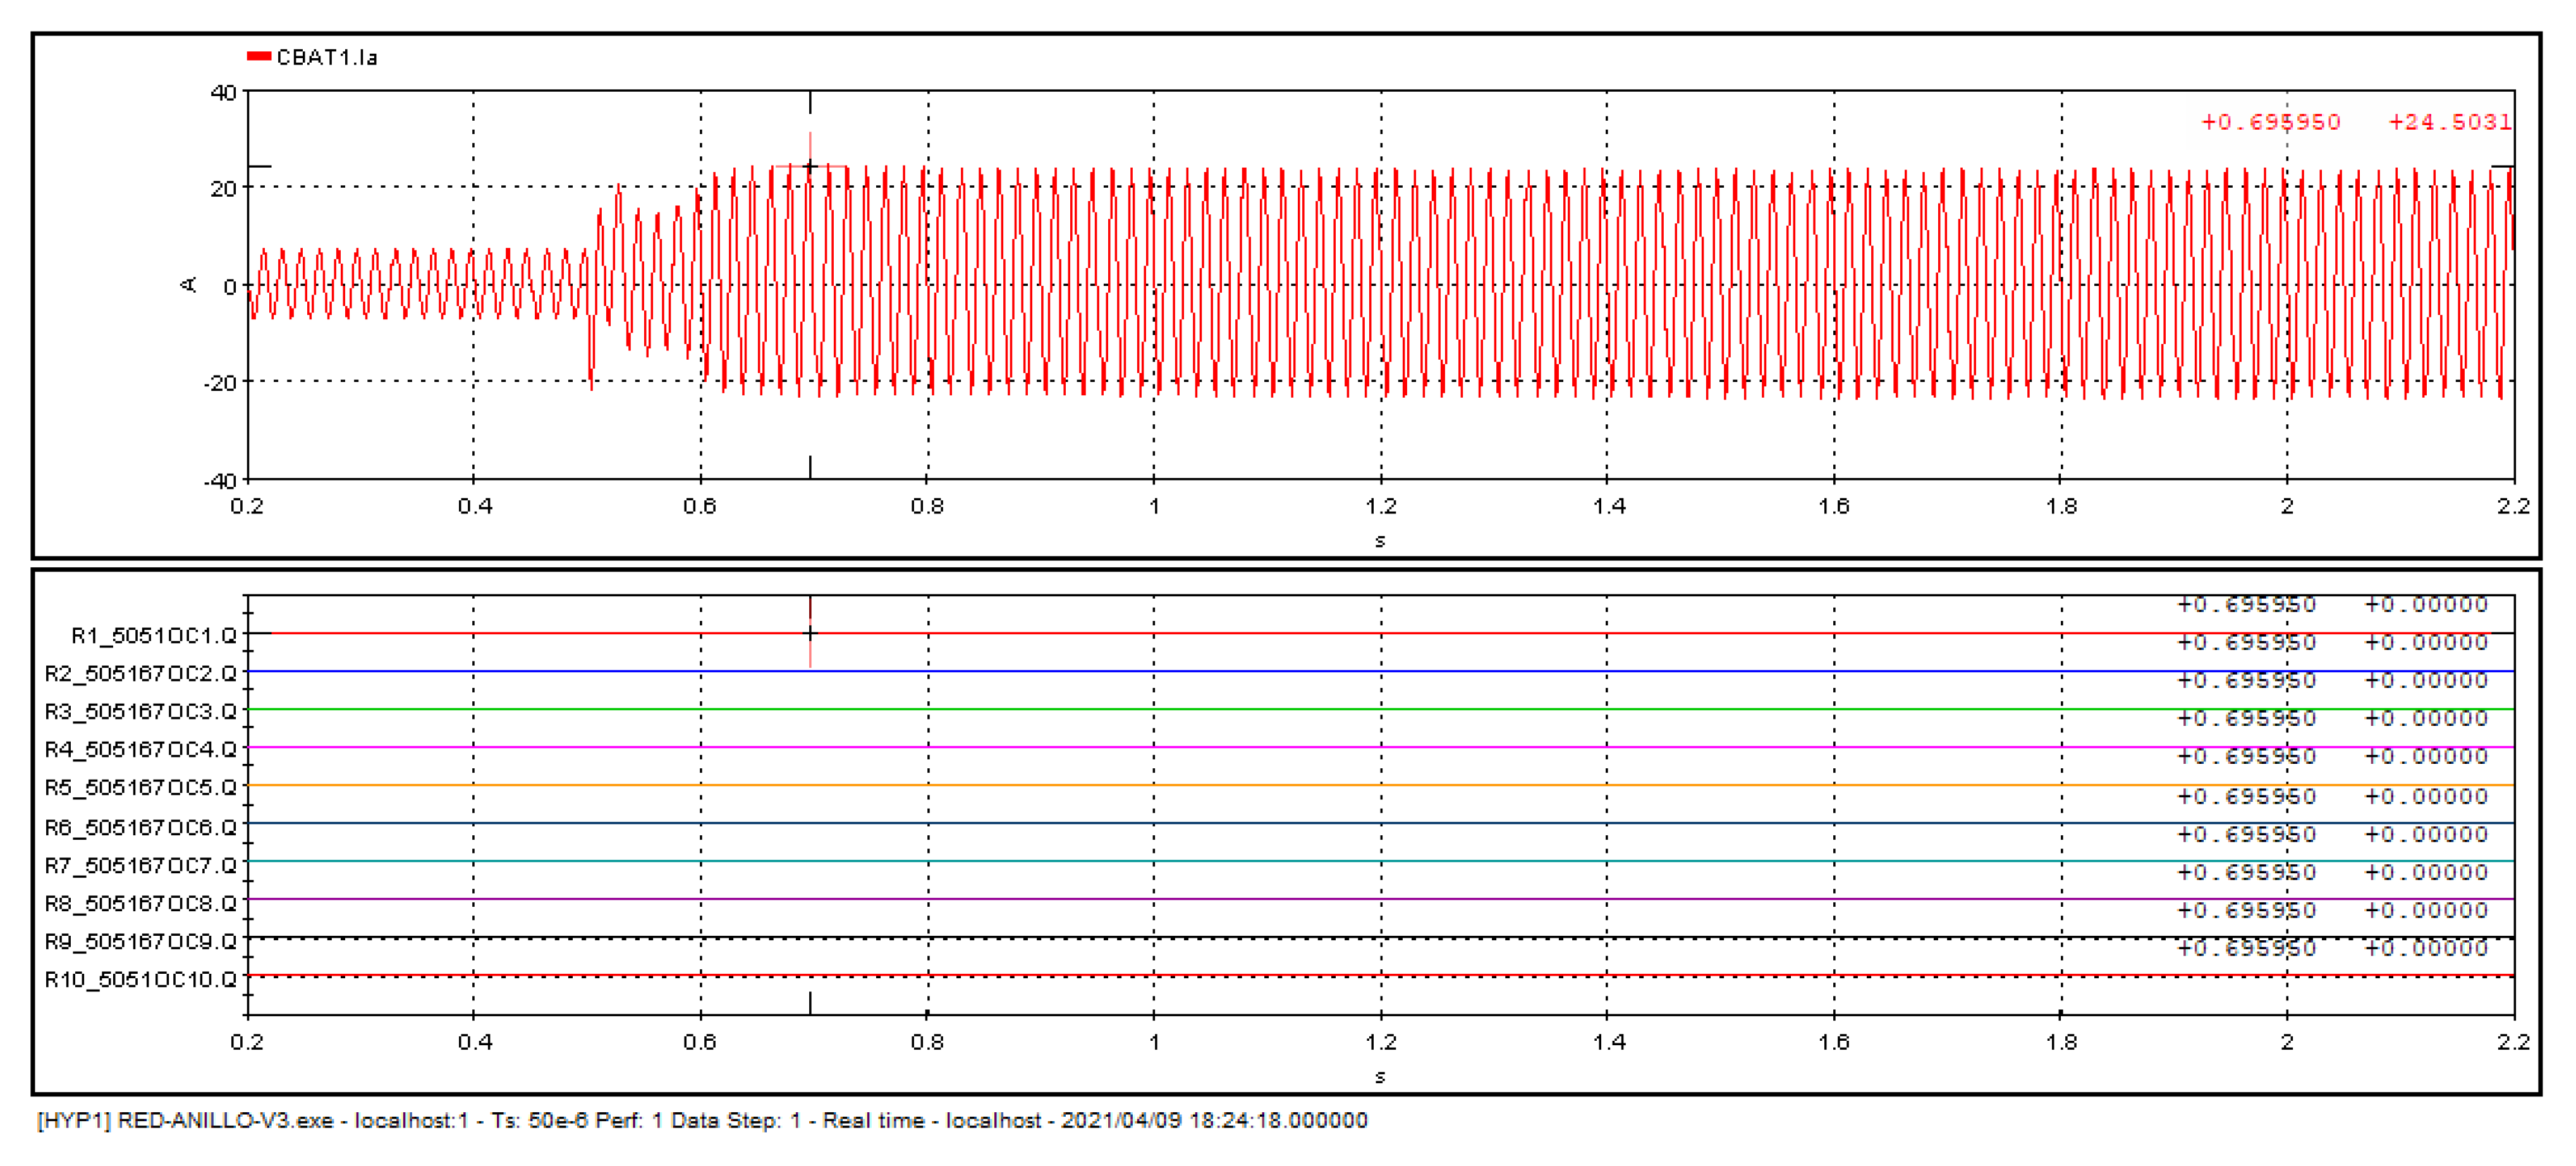This screenshot has height=1166, width=2576.
Task: Select the R8_505167OC8.Q signal label
Action: pyautogui.click(x=140, y=904)
